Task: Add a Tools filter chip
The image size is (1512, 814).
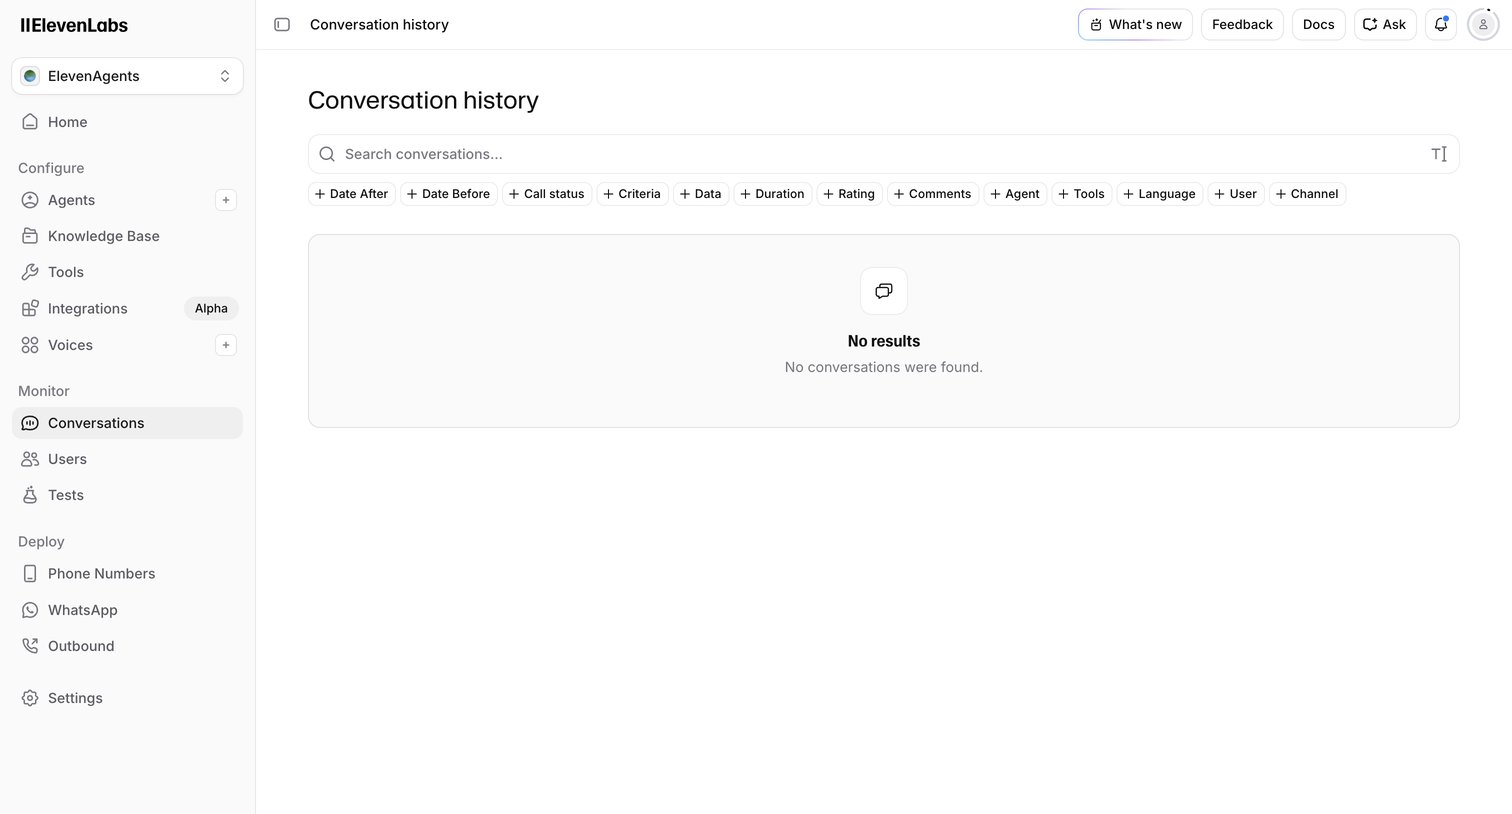Action: 1082,194
